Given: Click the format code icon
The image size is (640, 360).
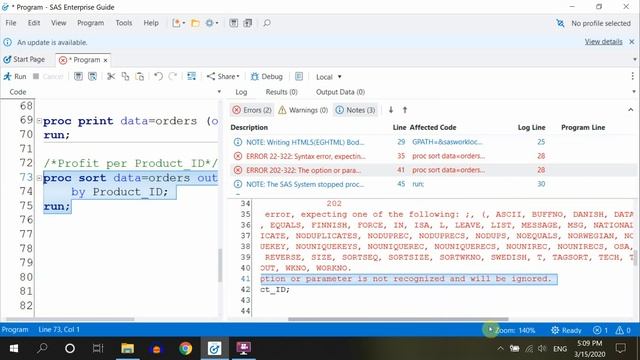Looking at the screenshot, I should (x=191, y=77).
